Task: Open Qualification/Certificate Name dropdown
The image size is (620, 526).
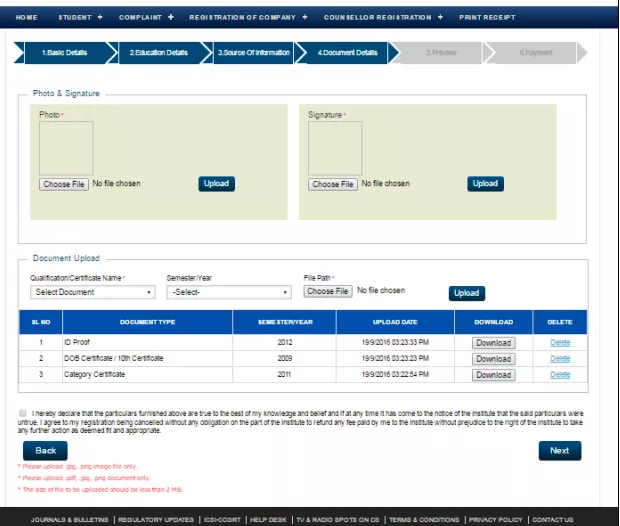Action: click(93, 292)
